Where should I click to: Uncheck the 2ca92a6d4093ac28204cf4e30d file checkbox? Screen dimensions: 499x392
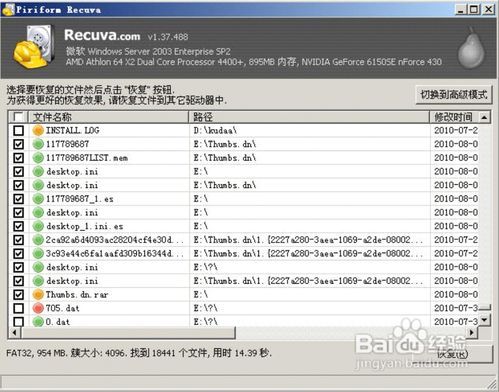[19, 240]
